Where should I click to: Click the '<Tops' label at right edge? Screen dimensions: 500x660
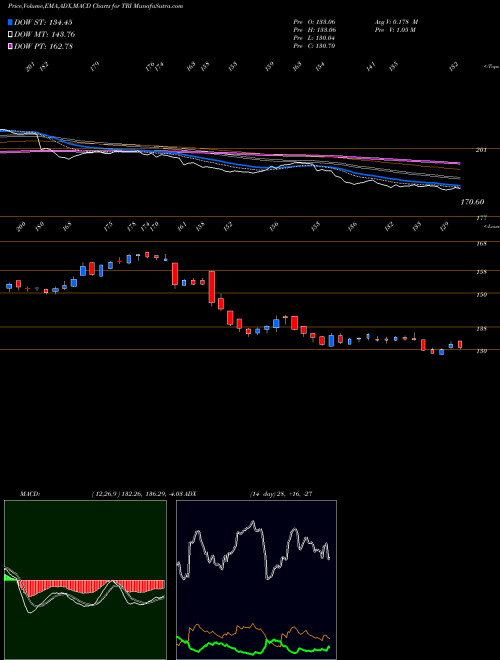(491, 67)
